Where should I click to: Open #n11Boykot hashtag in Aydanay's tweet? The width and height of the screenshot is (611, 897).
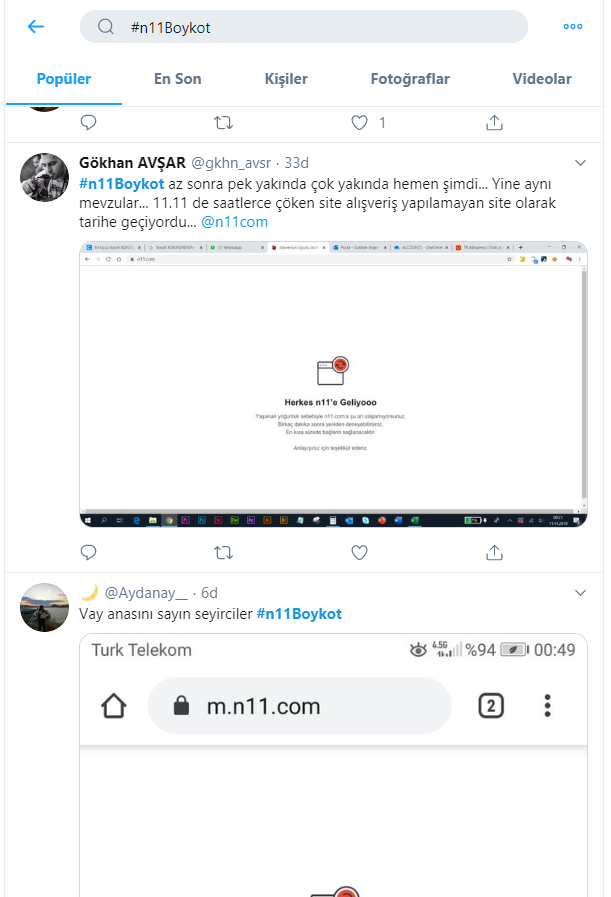(299, 614)
